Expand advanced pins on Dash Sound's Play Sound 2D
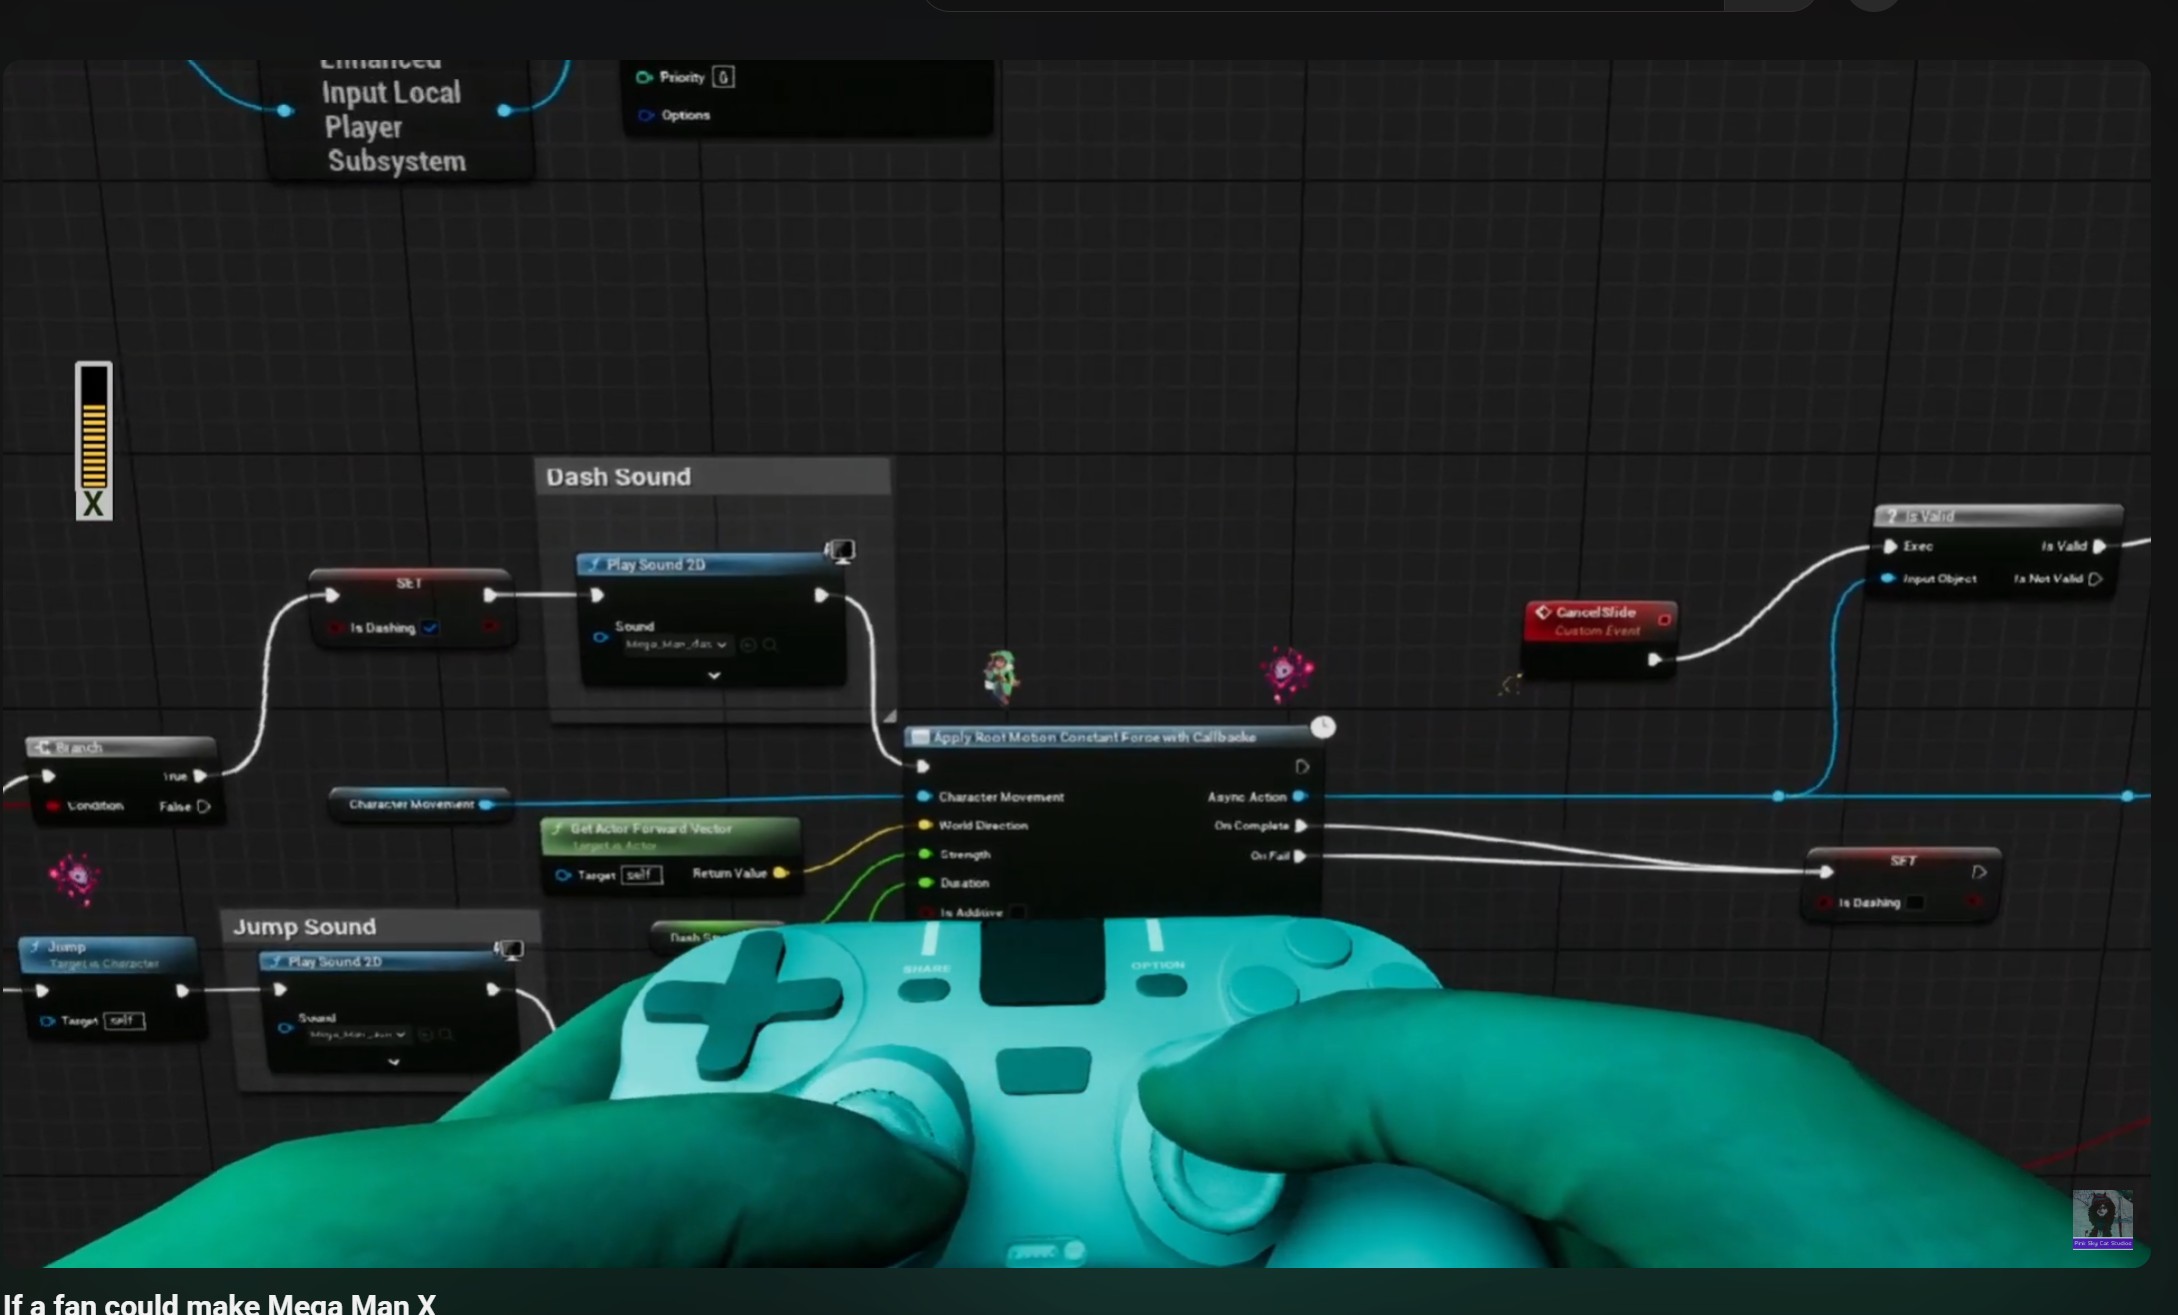The width and height of the screenshot is (2178, 1315). pyautogui.click(x=714, y=676)
